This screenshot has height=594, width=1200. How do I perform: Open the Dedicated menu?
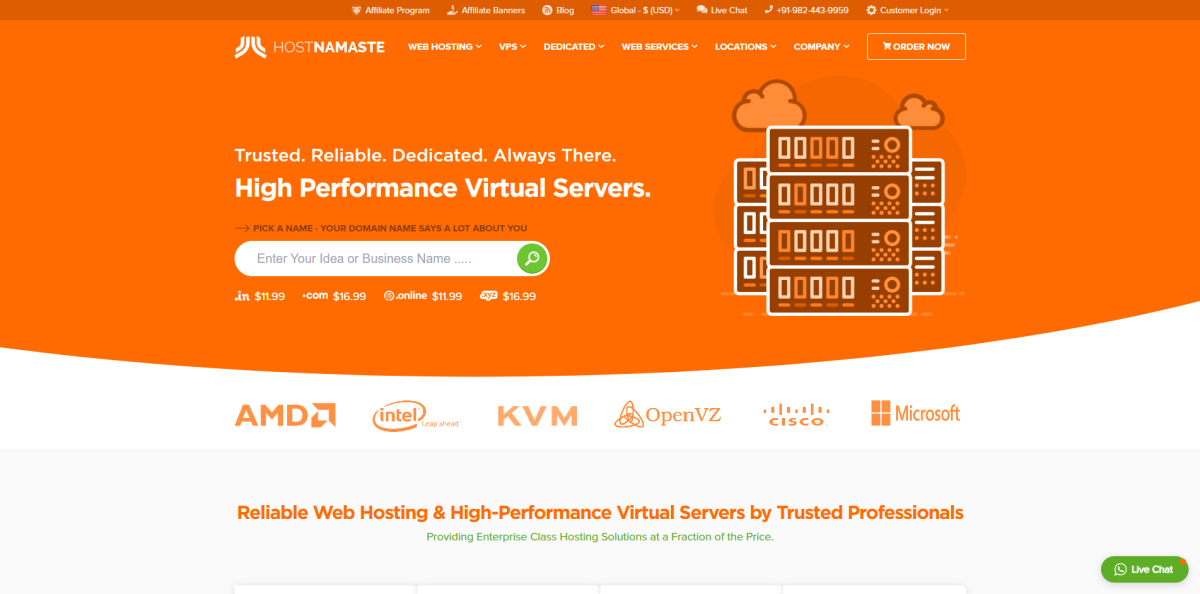(x=574, y=47)
